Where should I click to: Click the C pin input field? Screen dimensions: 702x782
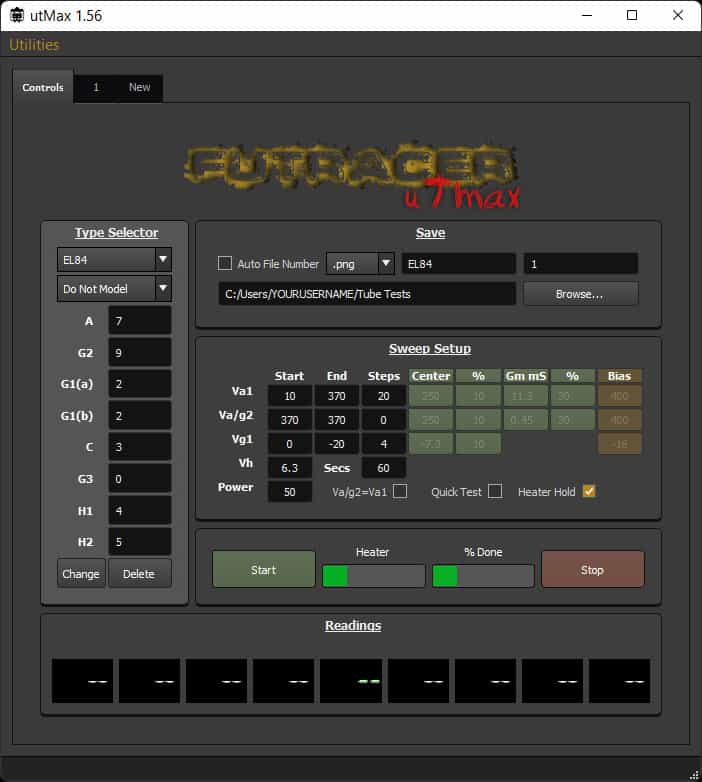pos(140,447)
